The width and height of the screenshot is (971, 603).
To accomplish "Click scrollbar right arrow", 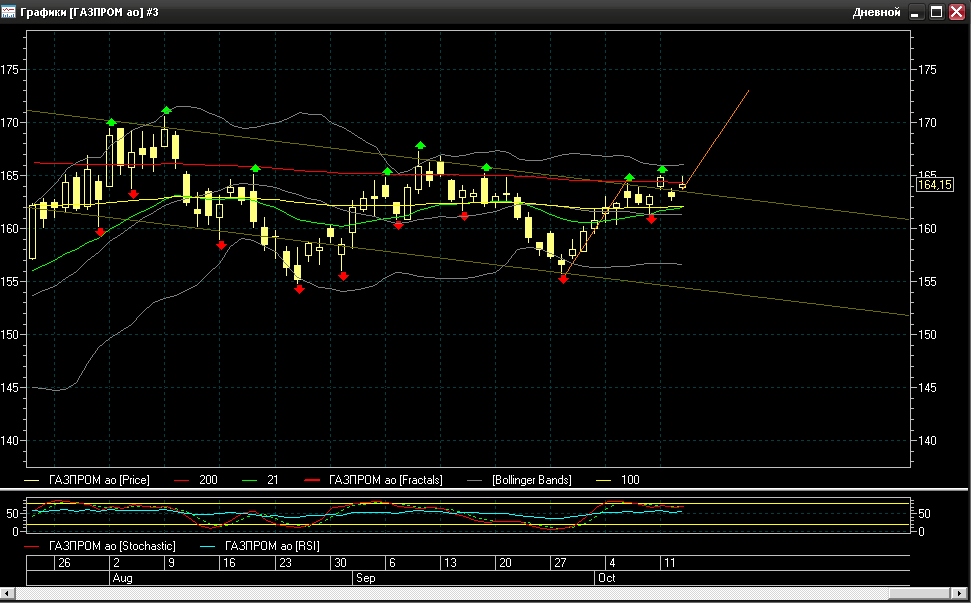I will (959, 594).
